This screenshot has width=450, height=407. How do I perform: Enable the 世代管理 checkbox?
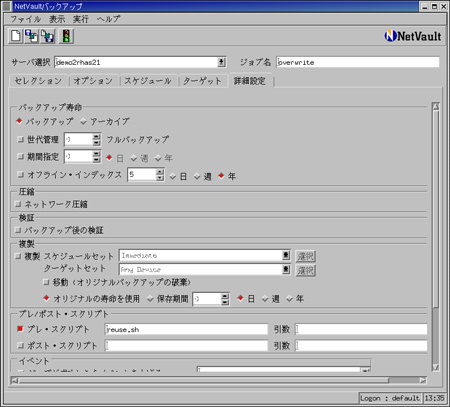coord(21,139)
